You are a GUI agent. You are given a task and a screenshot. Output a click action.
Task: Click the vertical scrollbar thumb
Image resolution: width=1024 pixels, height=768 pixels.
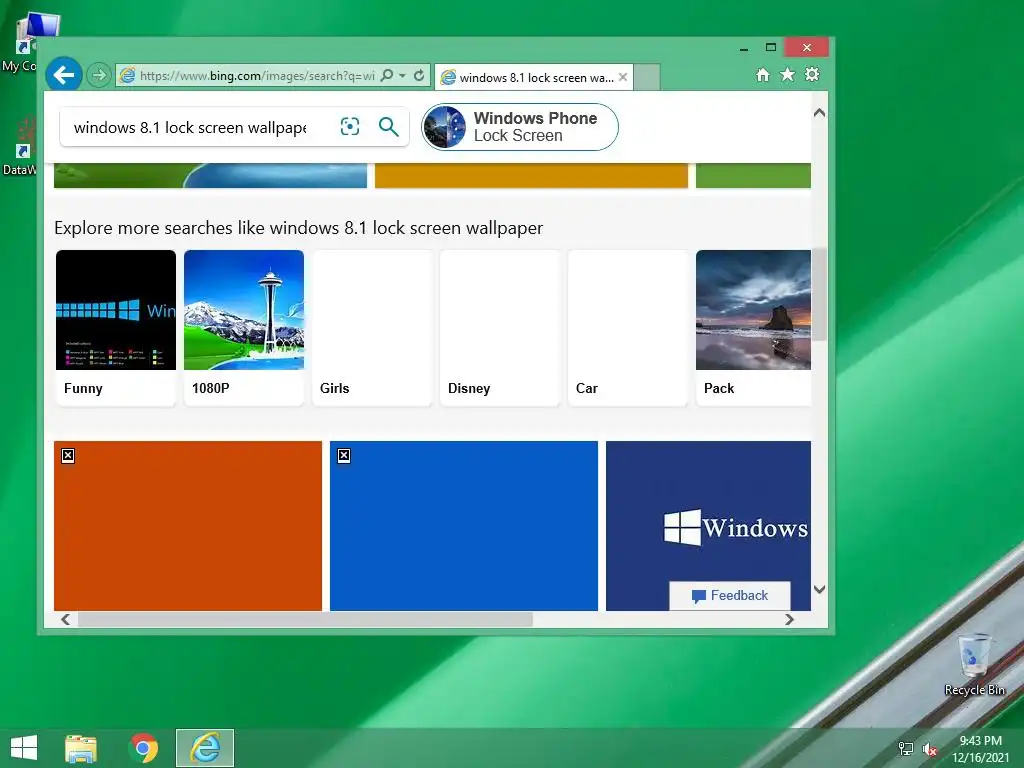(820, 294)
